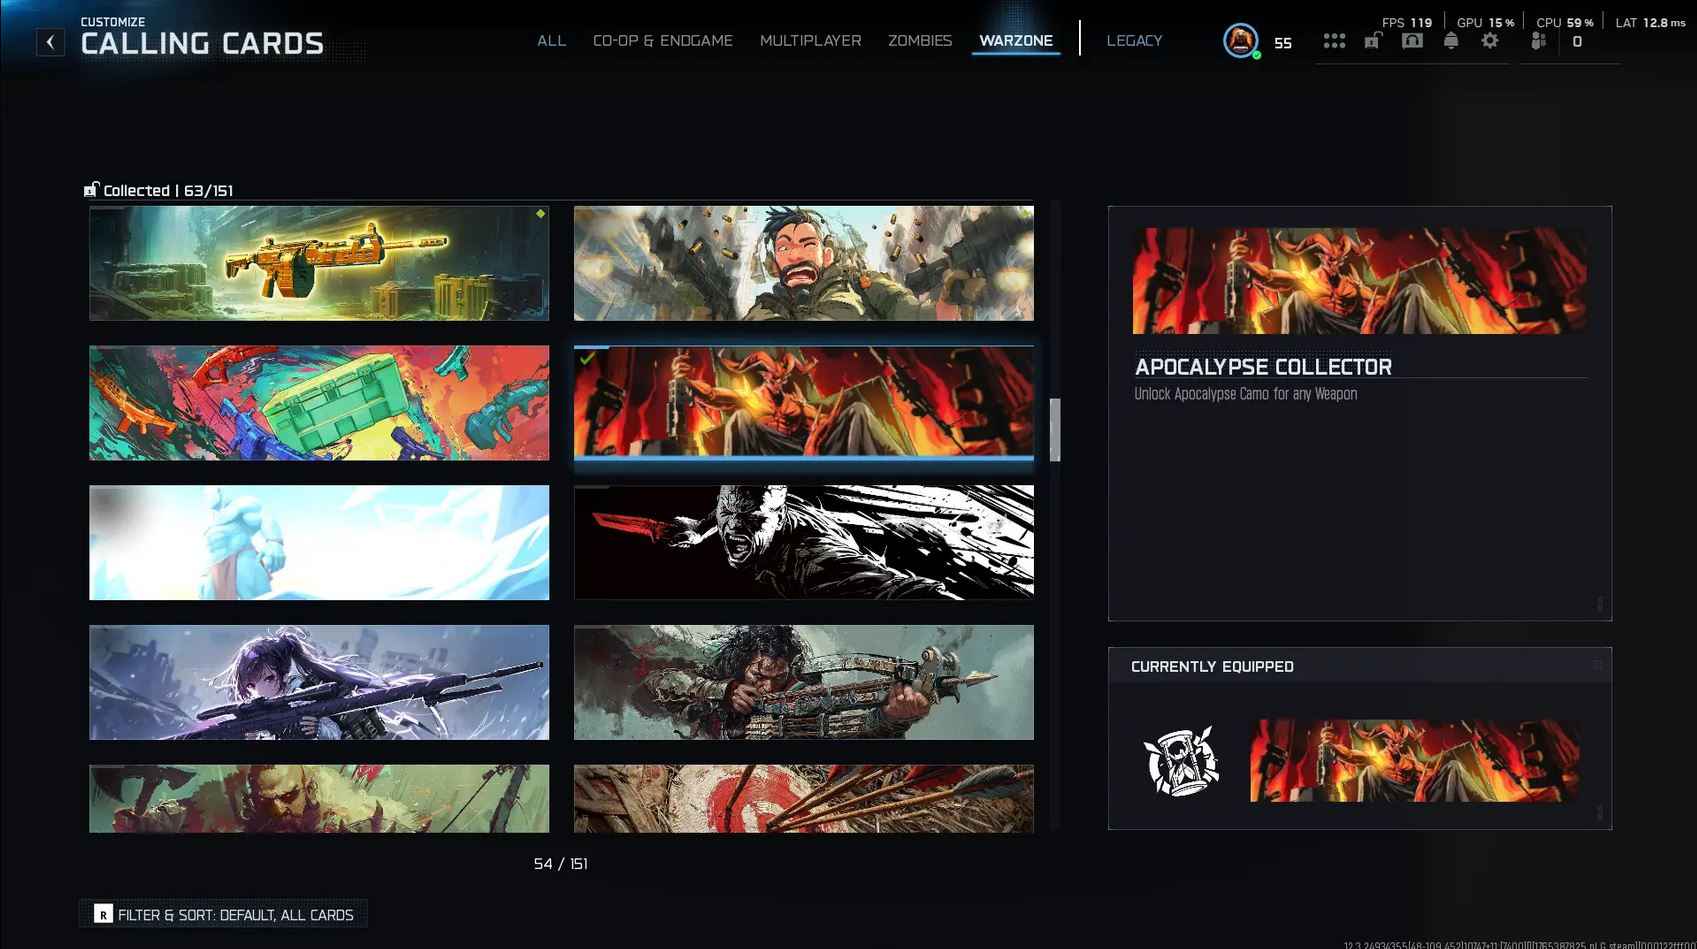Open settings with the gear icon

click(1490, 41)
